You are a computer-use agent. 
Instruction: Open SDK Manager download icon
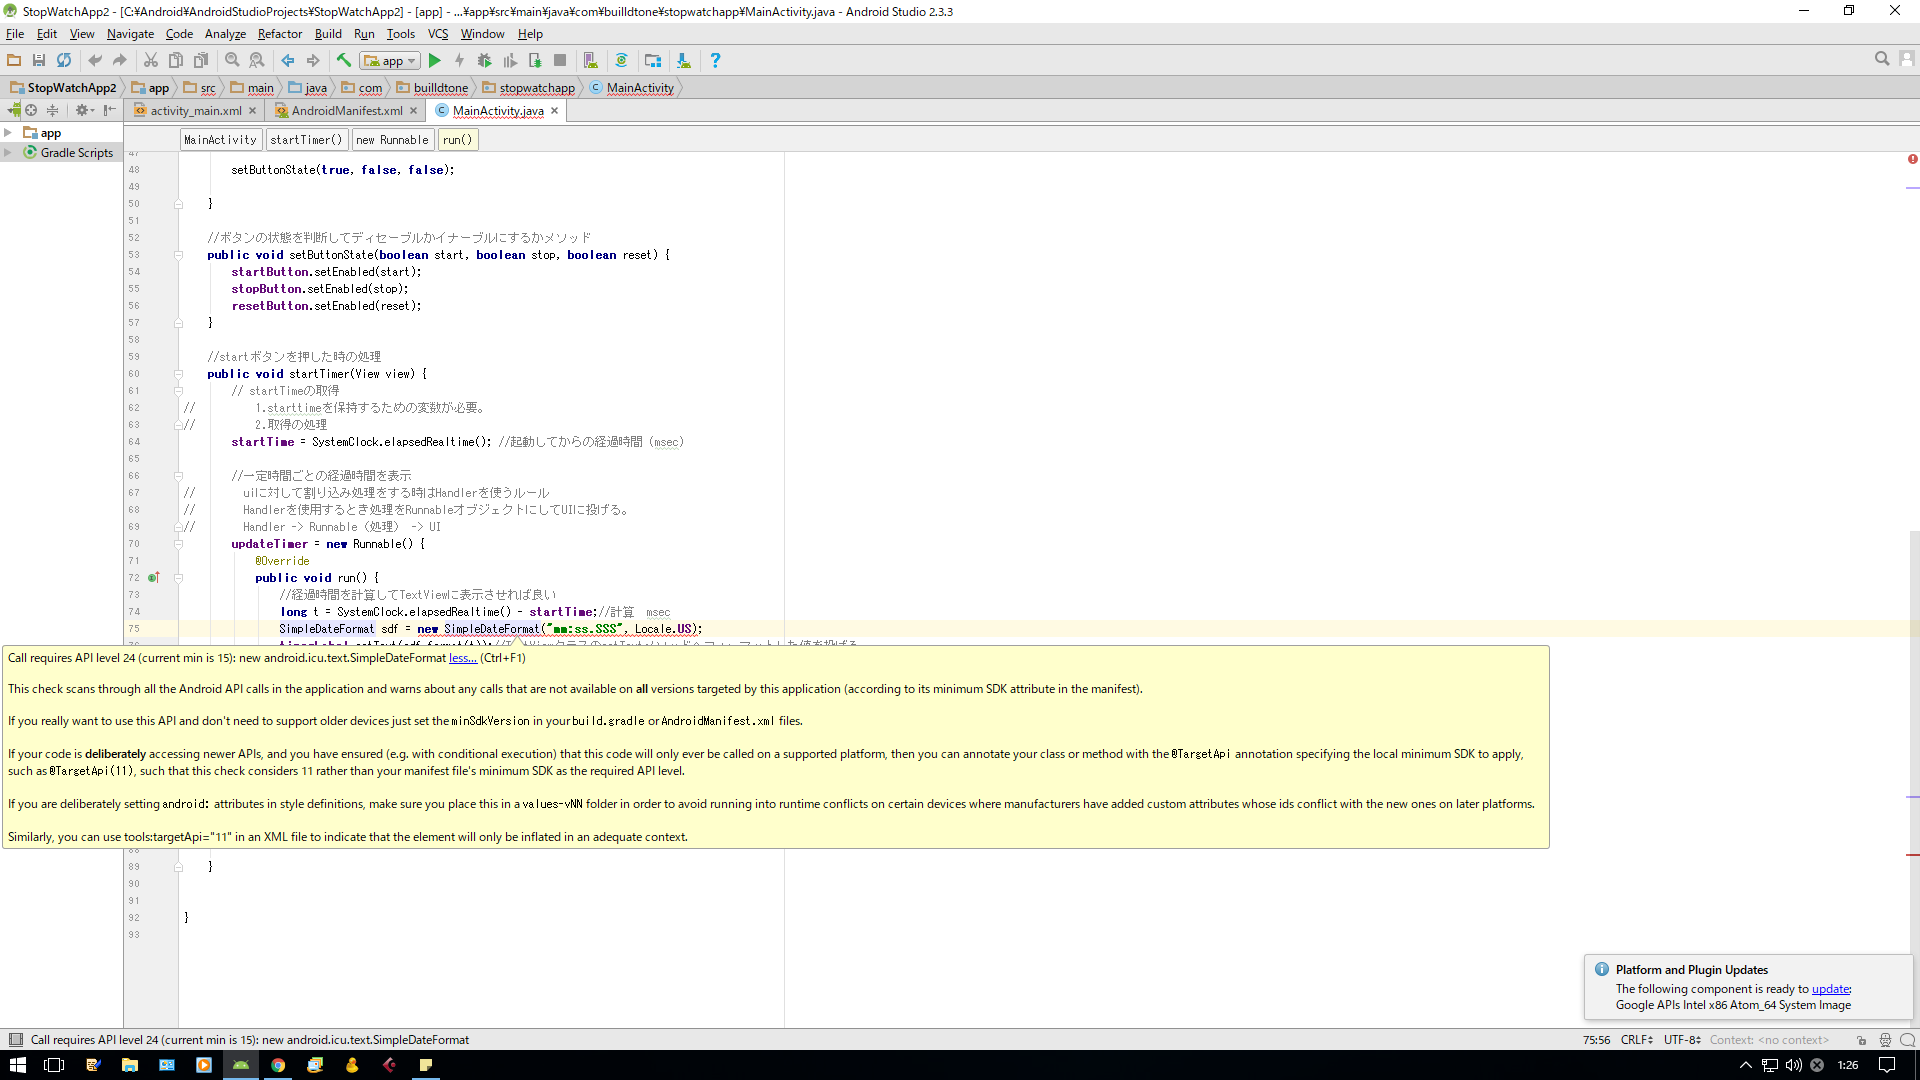(x=683, y=61)
